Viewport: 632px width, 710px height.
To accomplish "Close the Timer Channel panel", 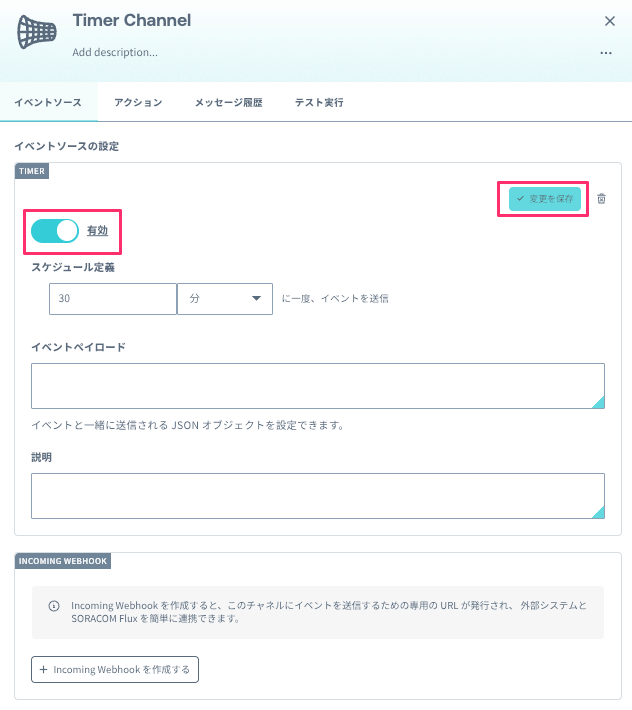I will click(x=610, y=21).
